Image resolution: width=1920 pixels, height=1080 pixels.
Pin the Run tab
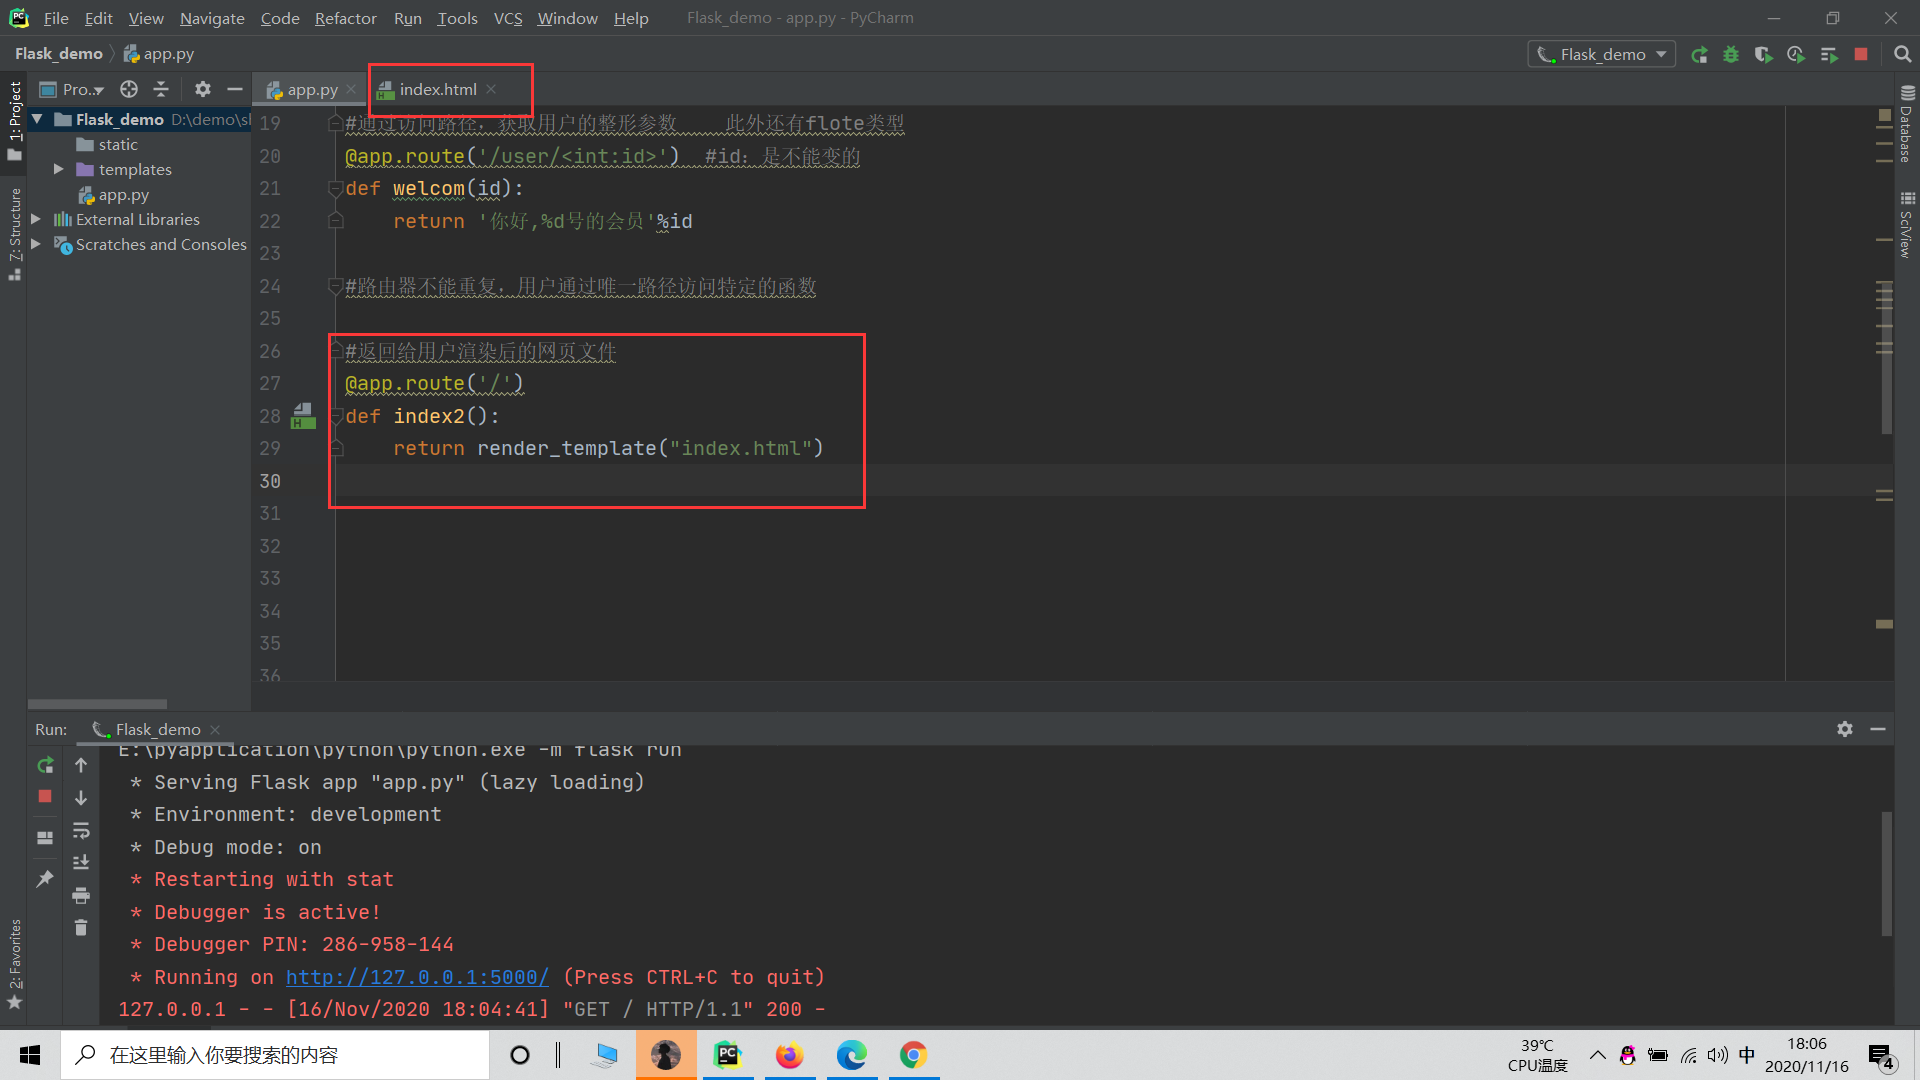45,879
